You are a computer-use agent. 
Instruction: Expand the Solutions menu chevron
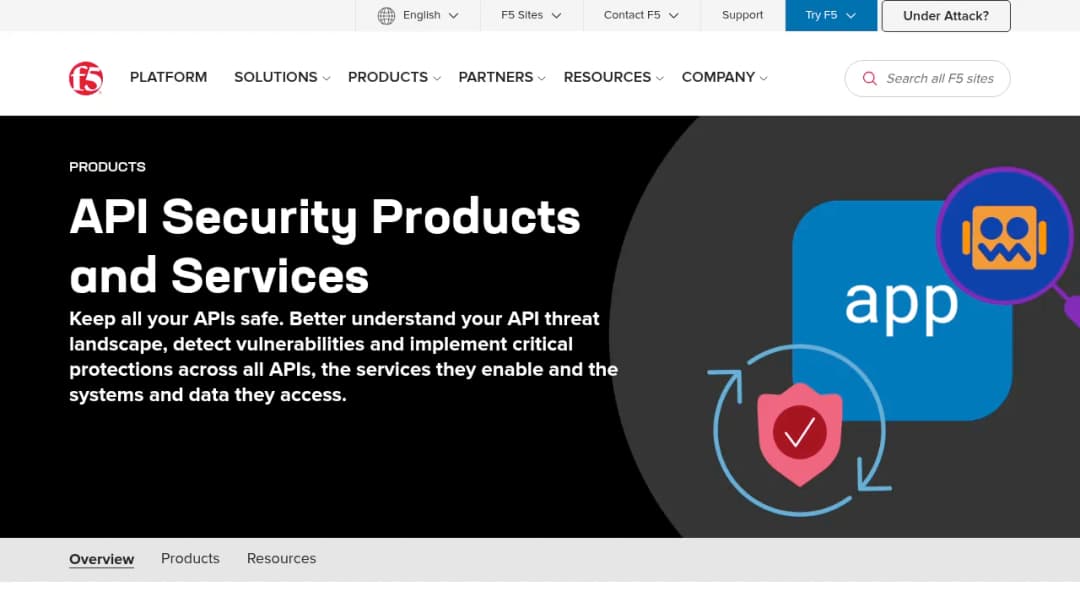pyautogui.click(x=326, y=78)
